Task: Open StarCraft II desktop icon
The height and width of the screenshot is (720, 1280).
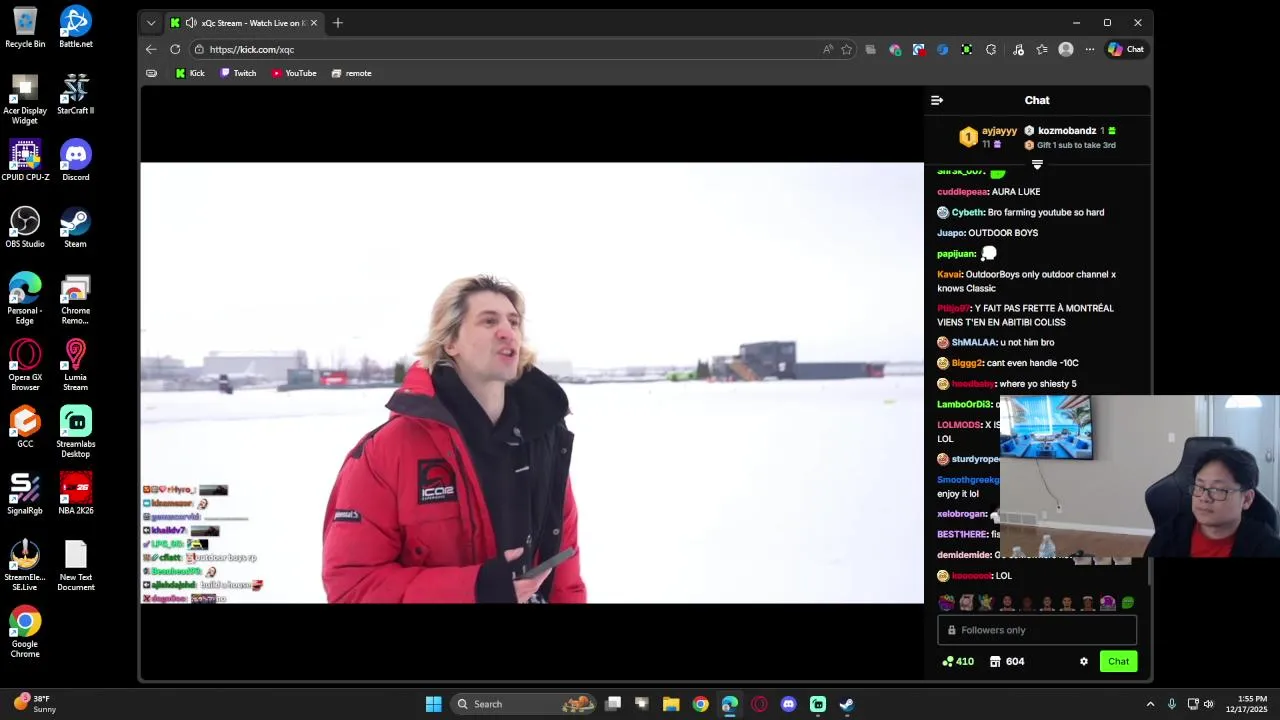Action: (76, 94)
